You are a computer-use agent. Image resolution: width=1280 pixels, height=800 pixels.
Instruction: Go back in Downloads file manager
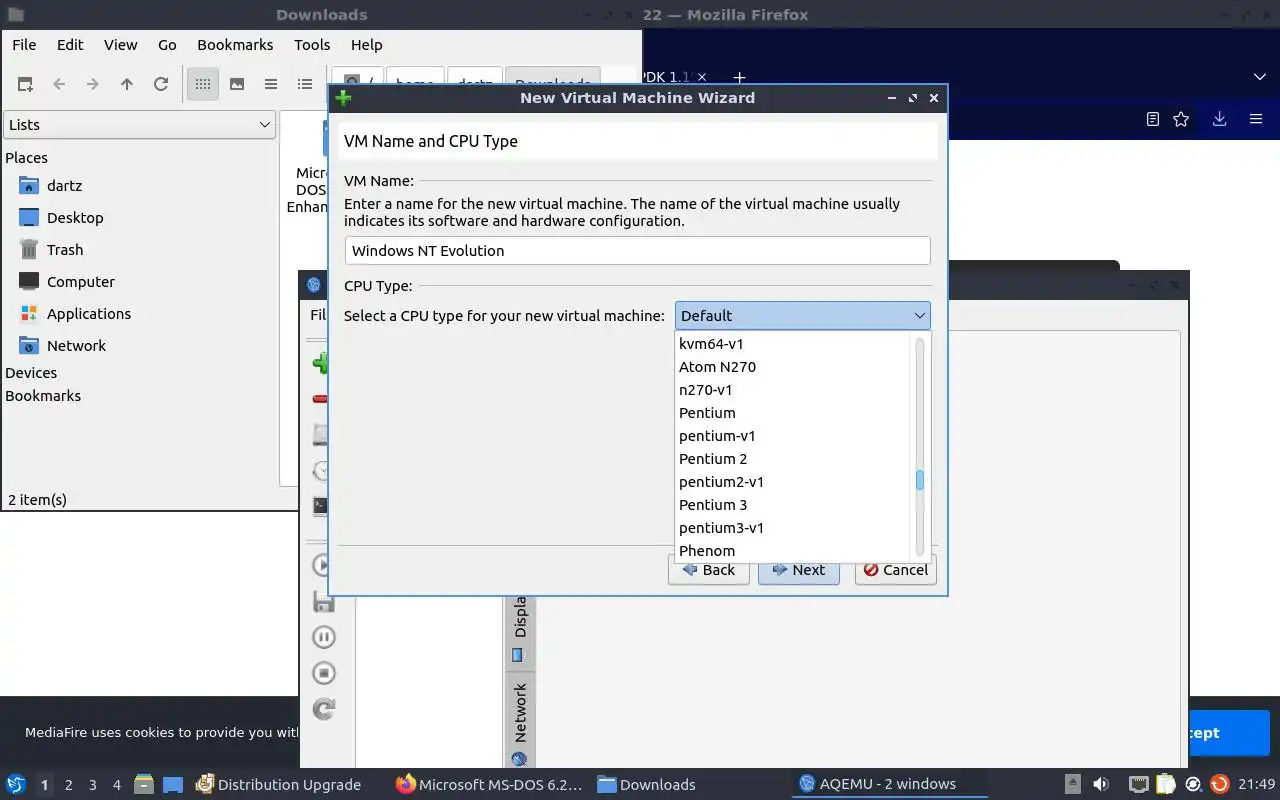(59, 84)
